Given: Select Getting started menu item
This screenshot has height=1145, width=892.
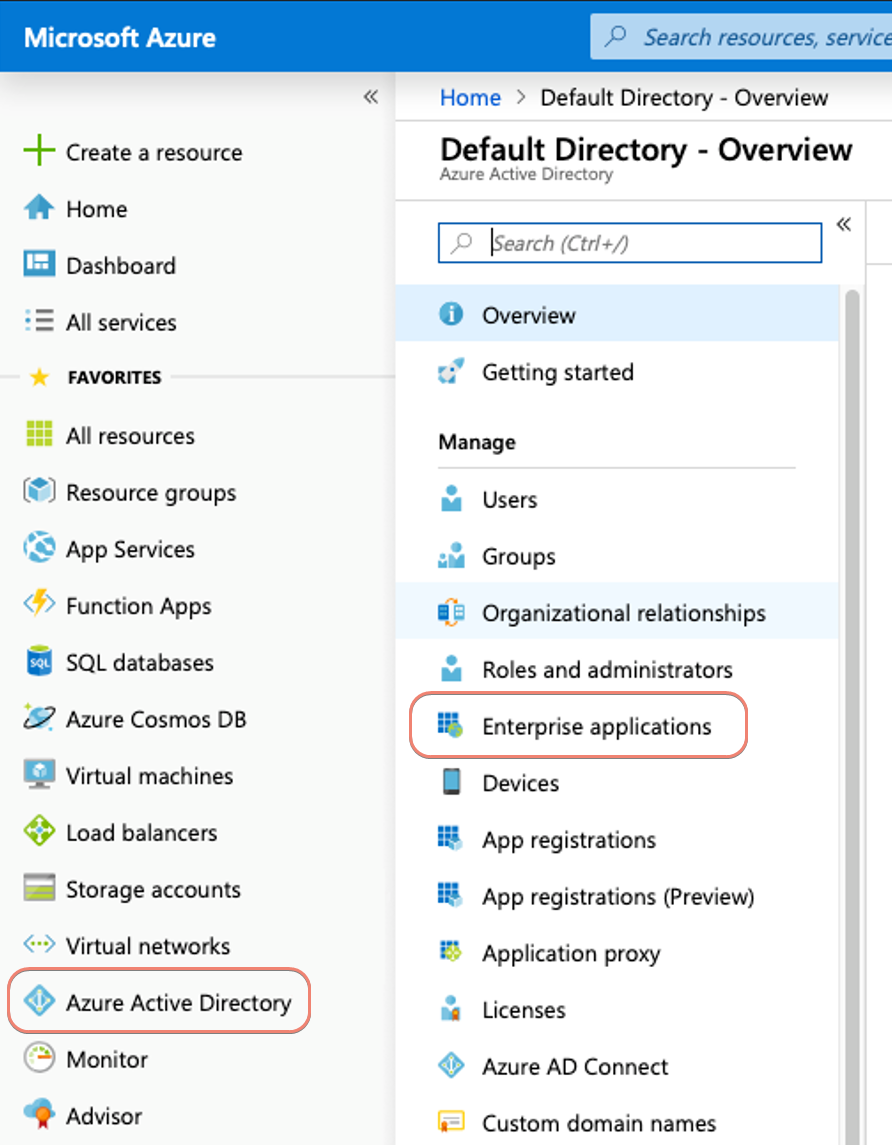Looking at the screenshot, I should coord(617,371).
